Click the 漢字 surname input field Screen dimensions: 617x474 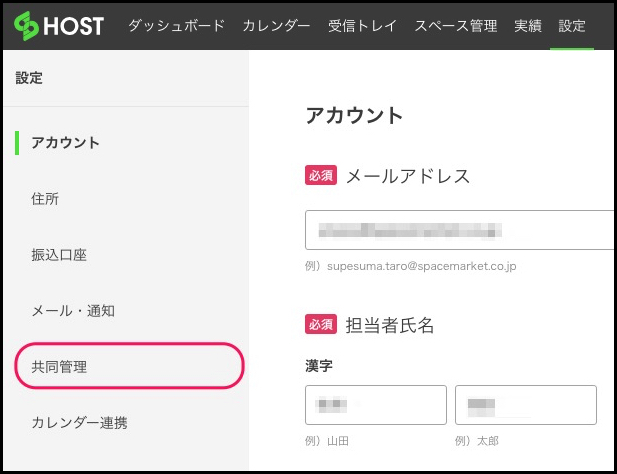click(x=376, y=405)
